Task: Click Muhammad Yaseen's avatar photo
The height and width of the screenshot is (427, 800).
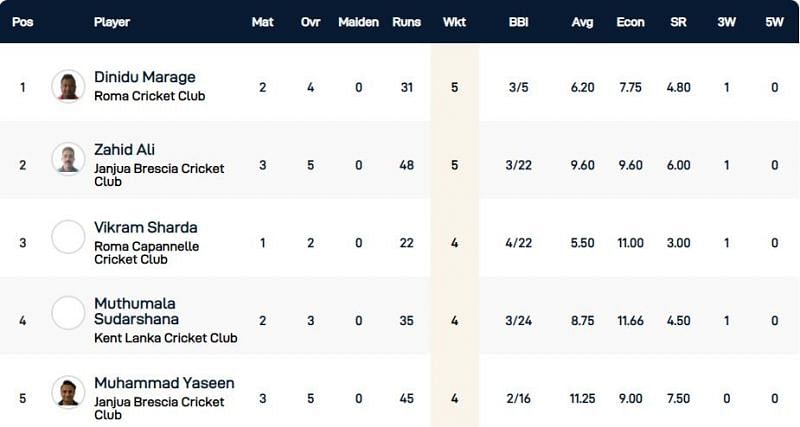Action: [x=68, y=391]
